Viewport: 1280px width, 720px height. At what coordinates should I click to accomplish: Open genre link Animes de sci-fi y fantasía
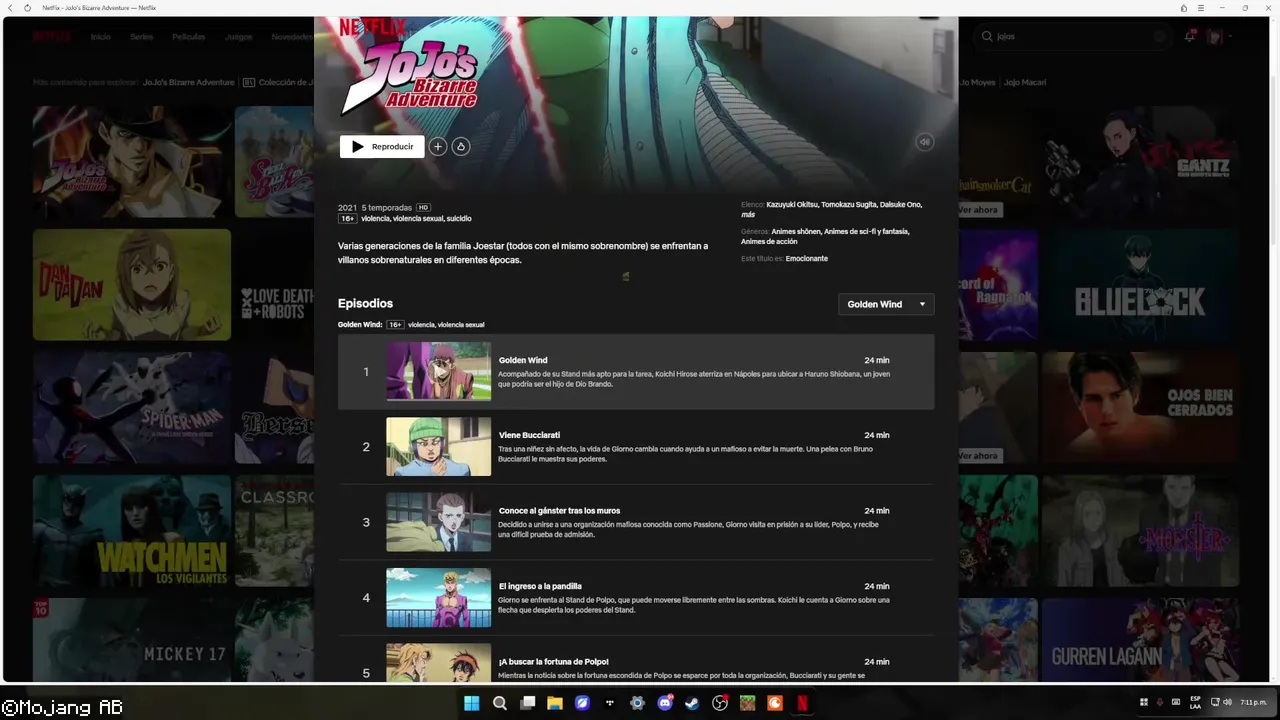[x=868, y=231]
